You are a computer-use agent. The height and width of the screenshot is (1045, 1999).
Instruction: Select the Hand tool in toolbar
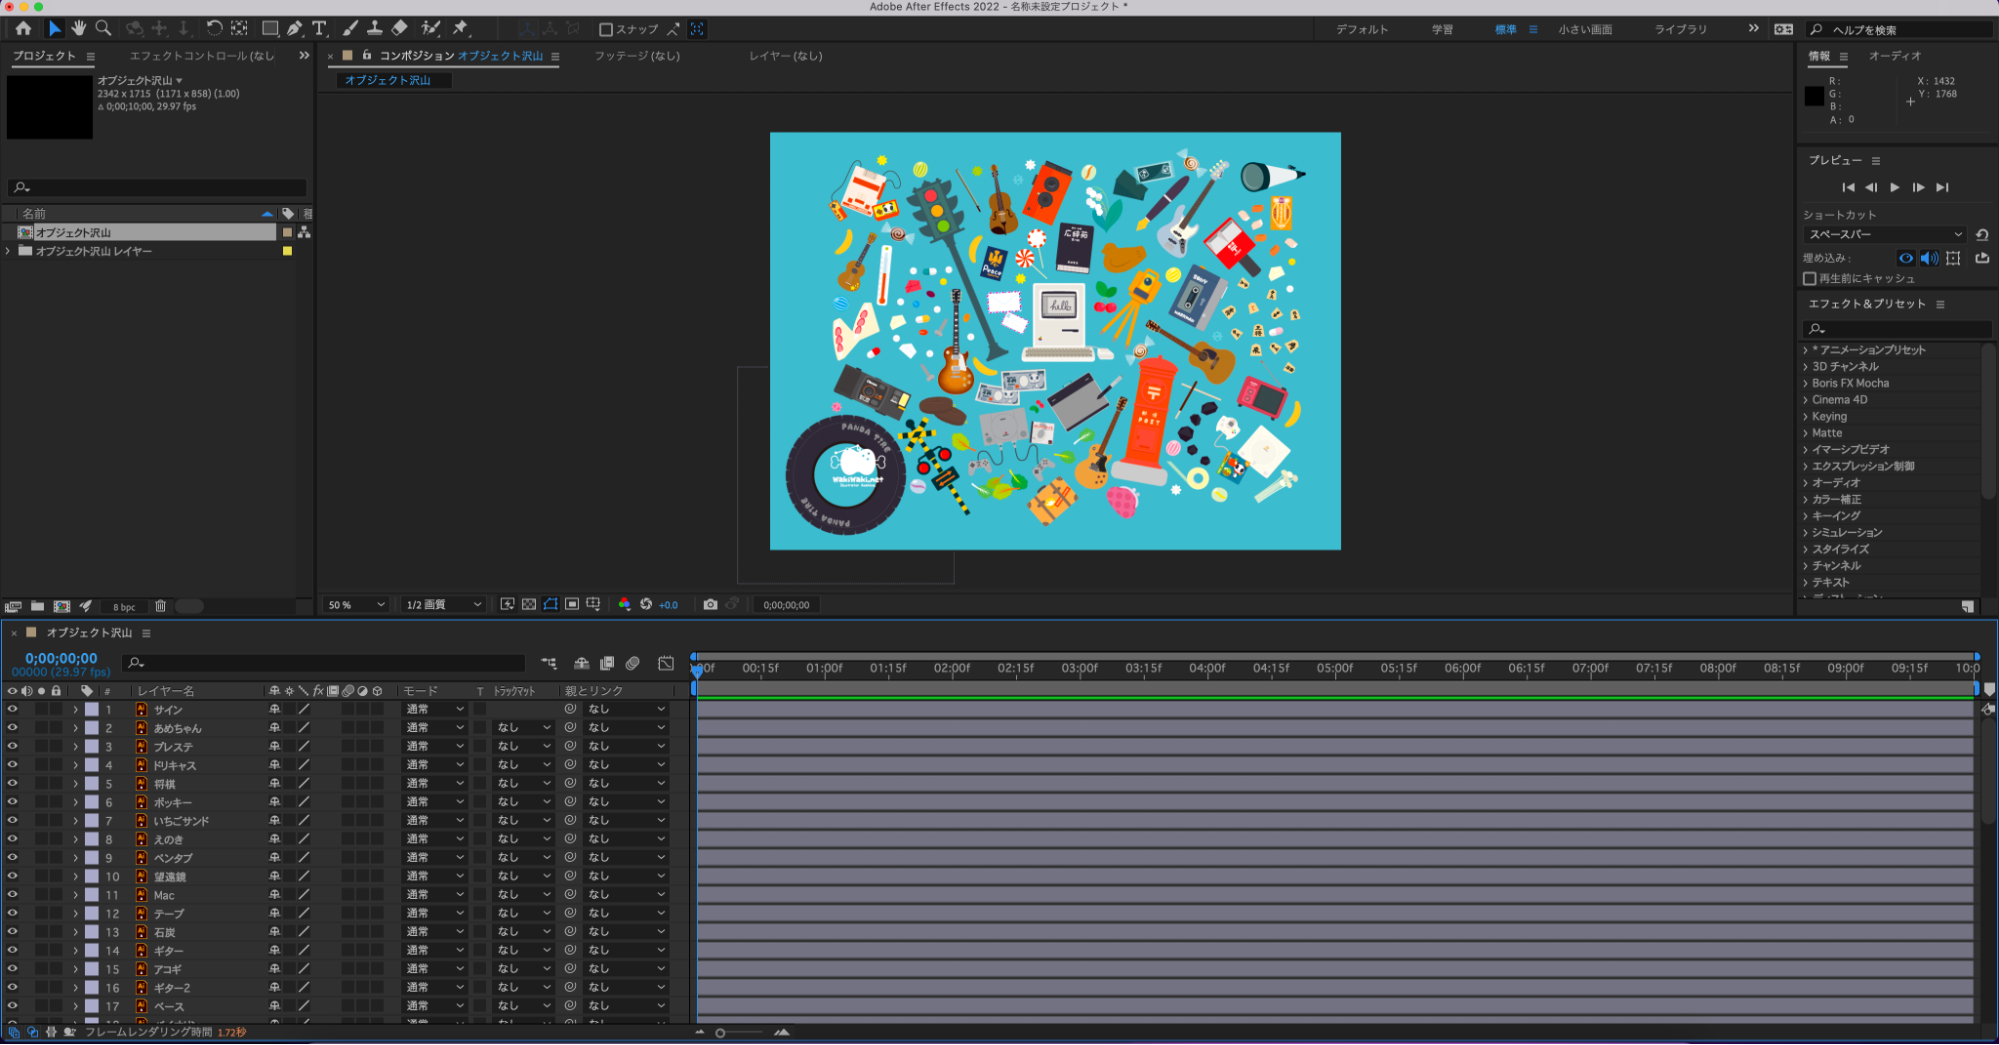pos(78,29)
